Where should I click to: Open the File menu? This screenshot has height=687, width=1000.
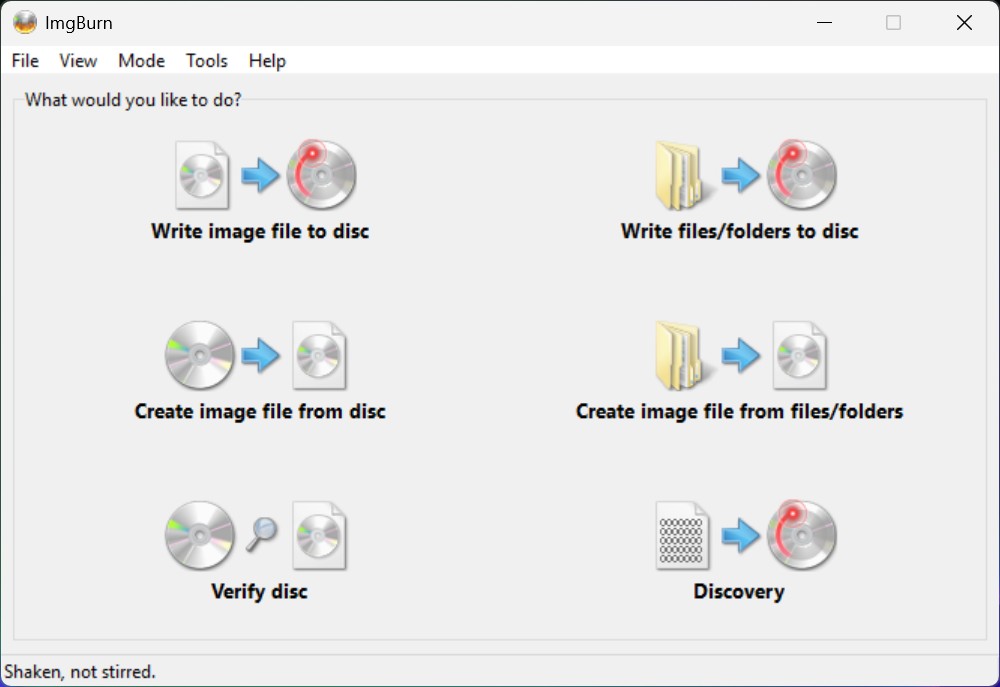point(24,61)
